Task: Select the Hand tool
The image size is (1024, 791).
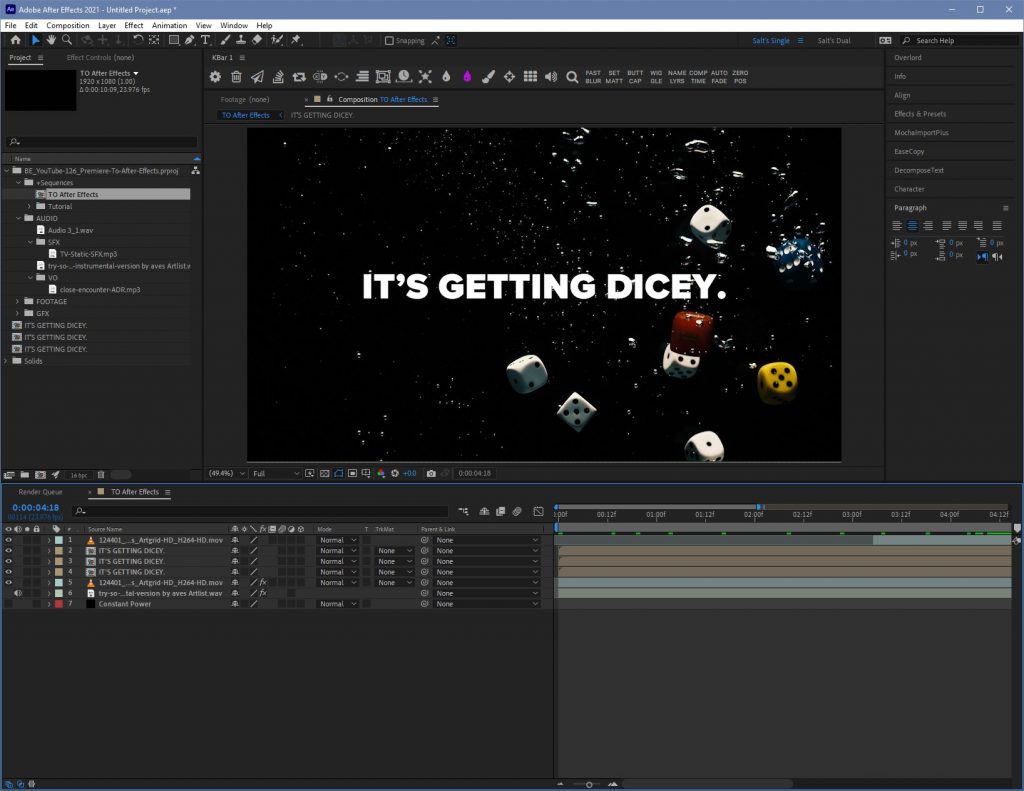Action: click(51, 40)
